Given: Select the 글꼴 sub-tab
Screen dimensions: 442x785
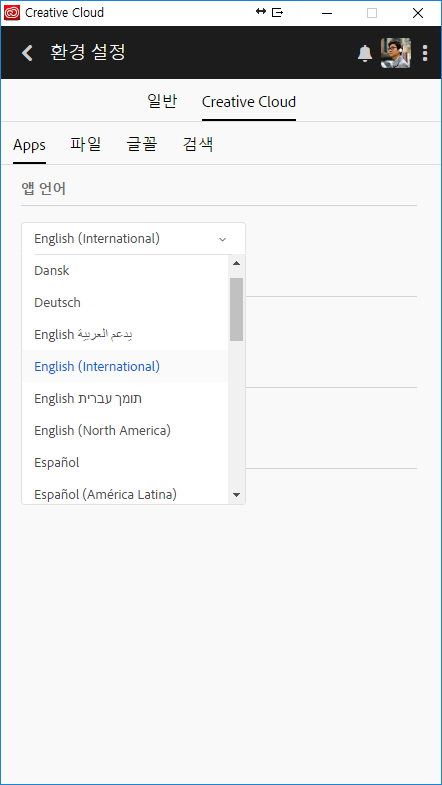Looking at the screenshot, I should [142, 145].
